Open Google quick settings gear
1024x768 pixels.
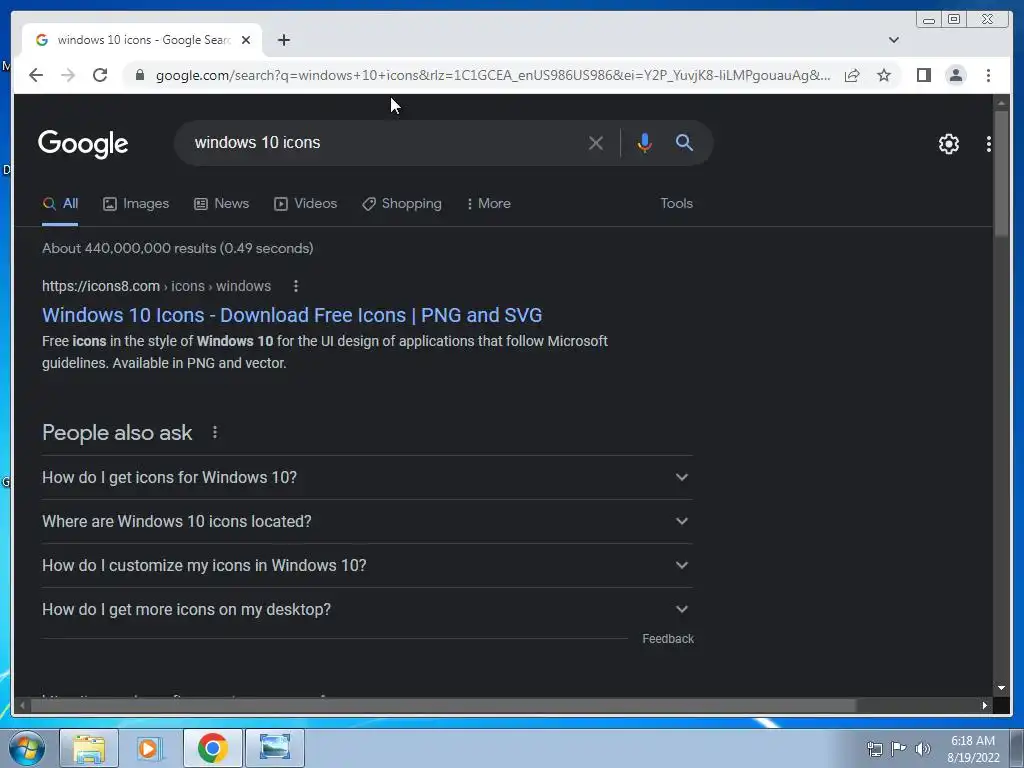(948, 144)
